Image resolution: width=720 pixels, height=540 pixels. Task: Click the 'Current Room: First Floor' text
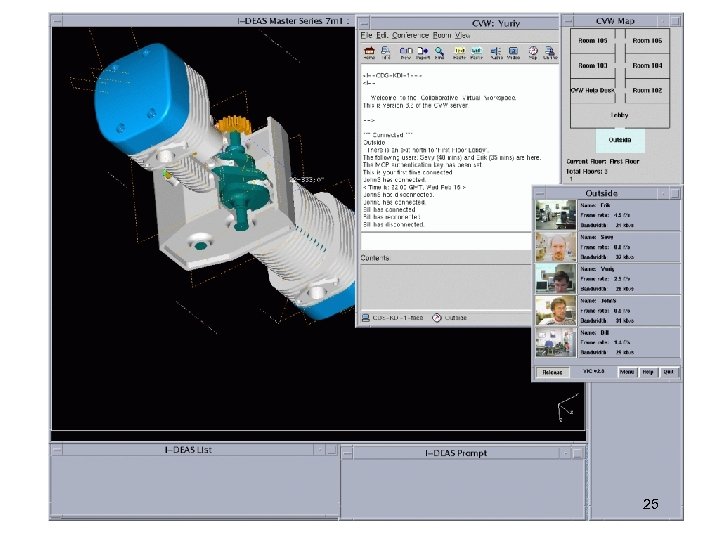click(x=602, y=162)
